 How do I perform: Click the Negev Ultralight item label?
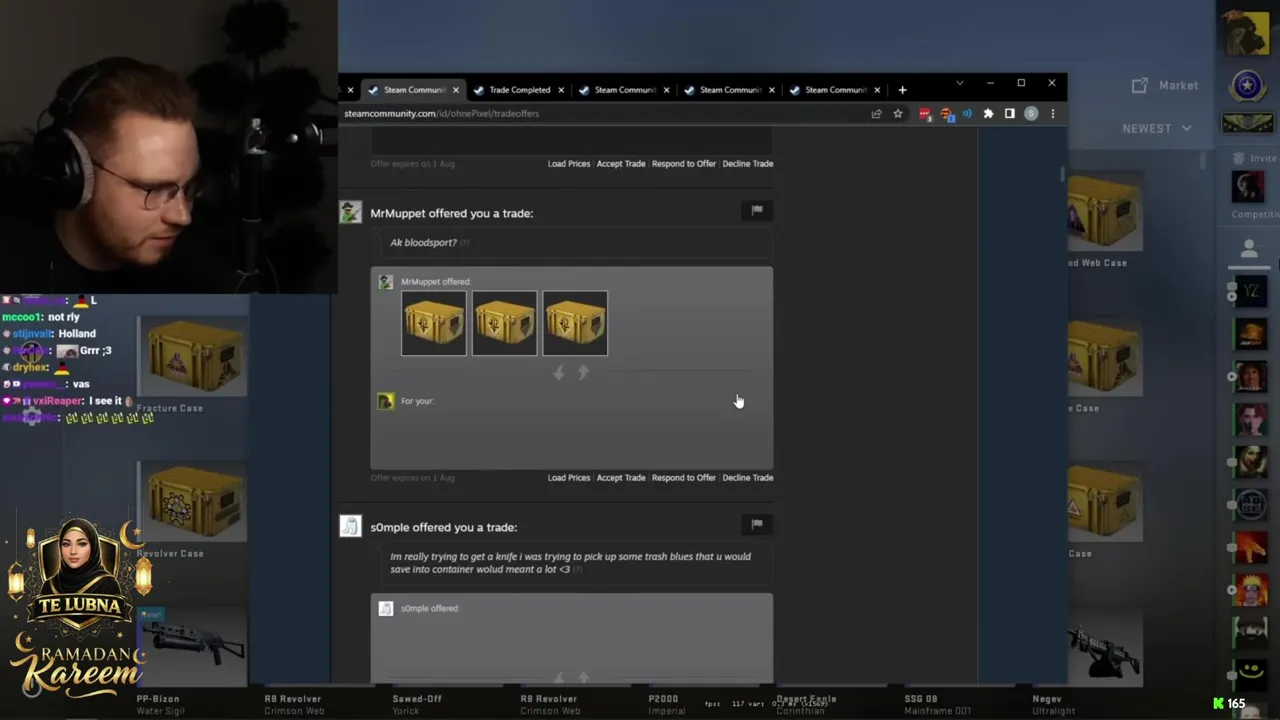(1053, 705)
